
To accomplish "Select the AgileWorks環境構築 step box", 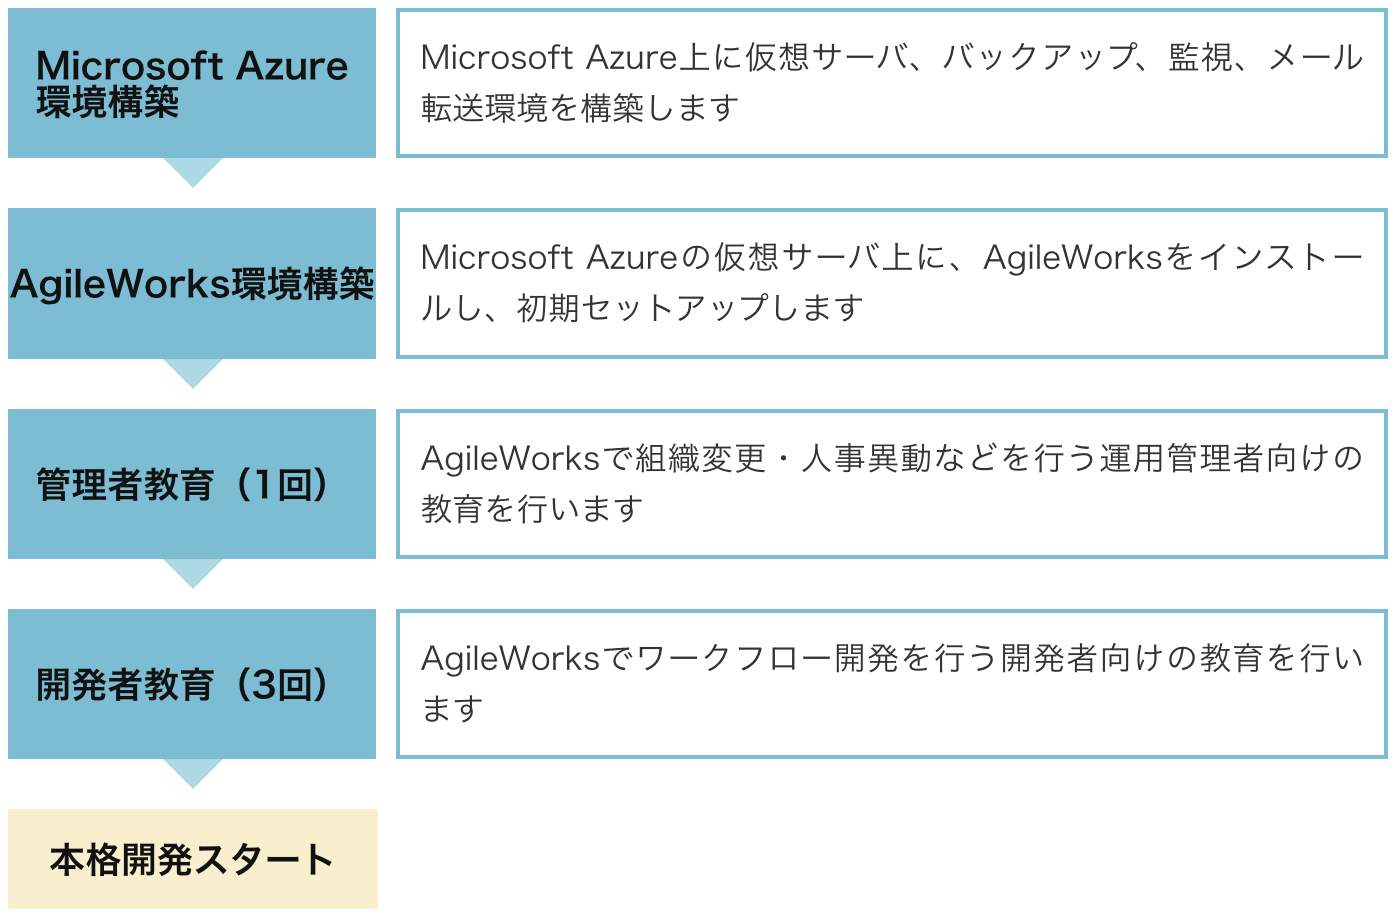I will (x=192, y=284).
